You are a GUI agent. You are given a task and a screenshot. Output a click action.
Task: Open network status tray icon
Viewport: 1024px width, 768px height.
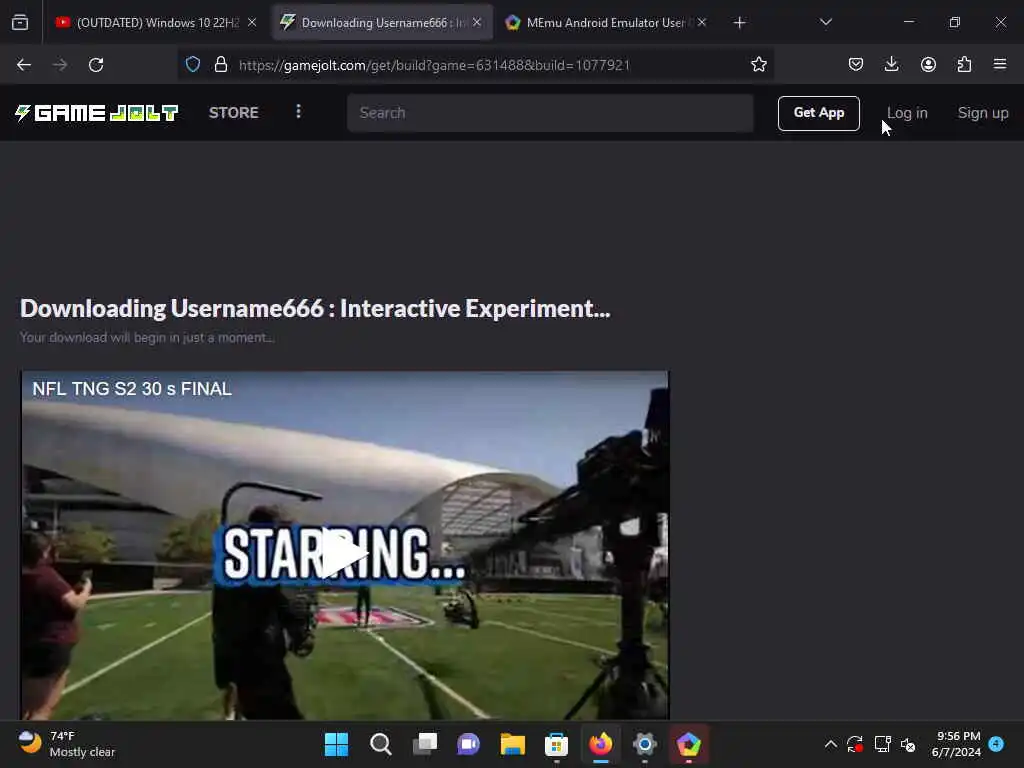coord(882,744)
